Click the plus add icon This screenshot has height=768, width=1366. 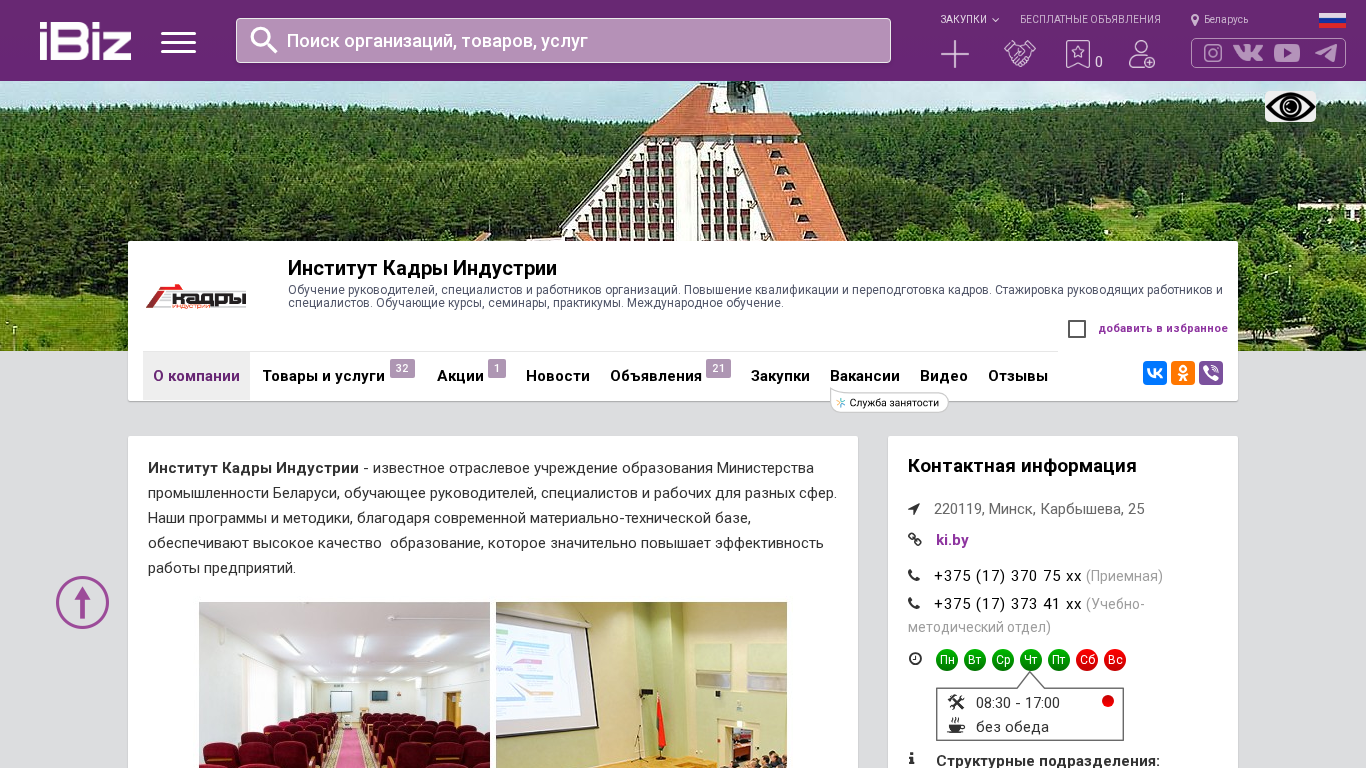coord(955,54)
